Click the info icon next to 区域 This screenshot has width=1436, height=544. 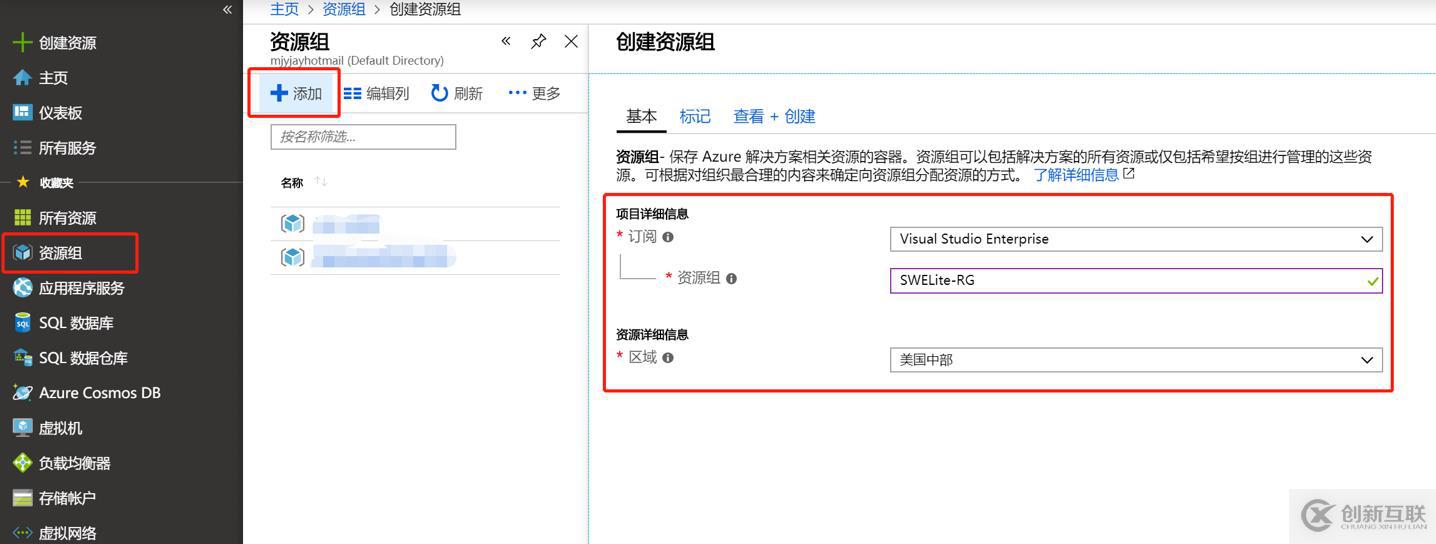(x=668, y=357)
